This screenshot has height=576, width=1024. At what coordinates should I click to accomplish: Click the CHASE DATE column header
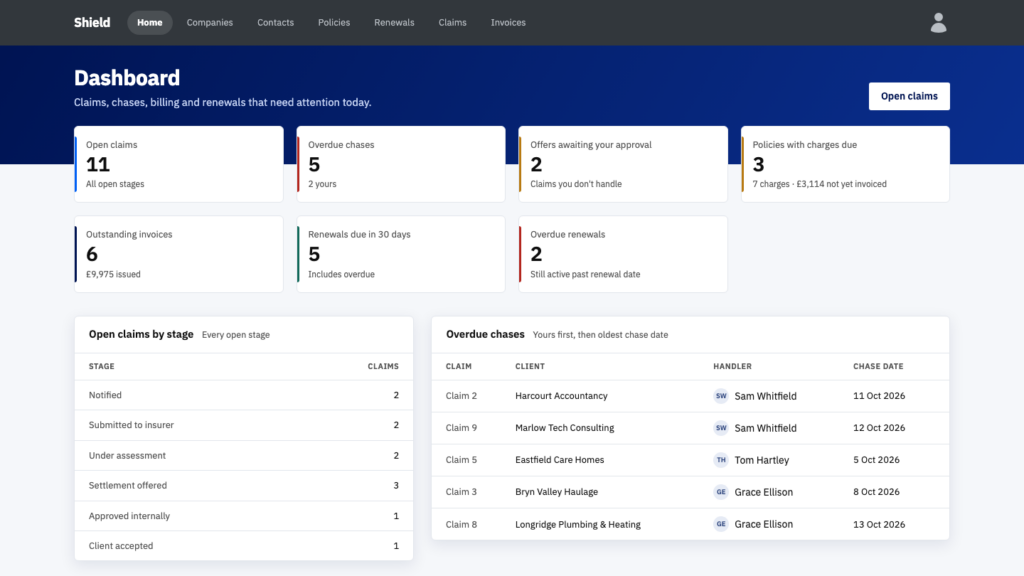pos(878,366)
